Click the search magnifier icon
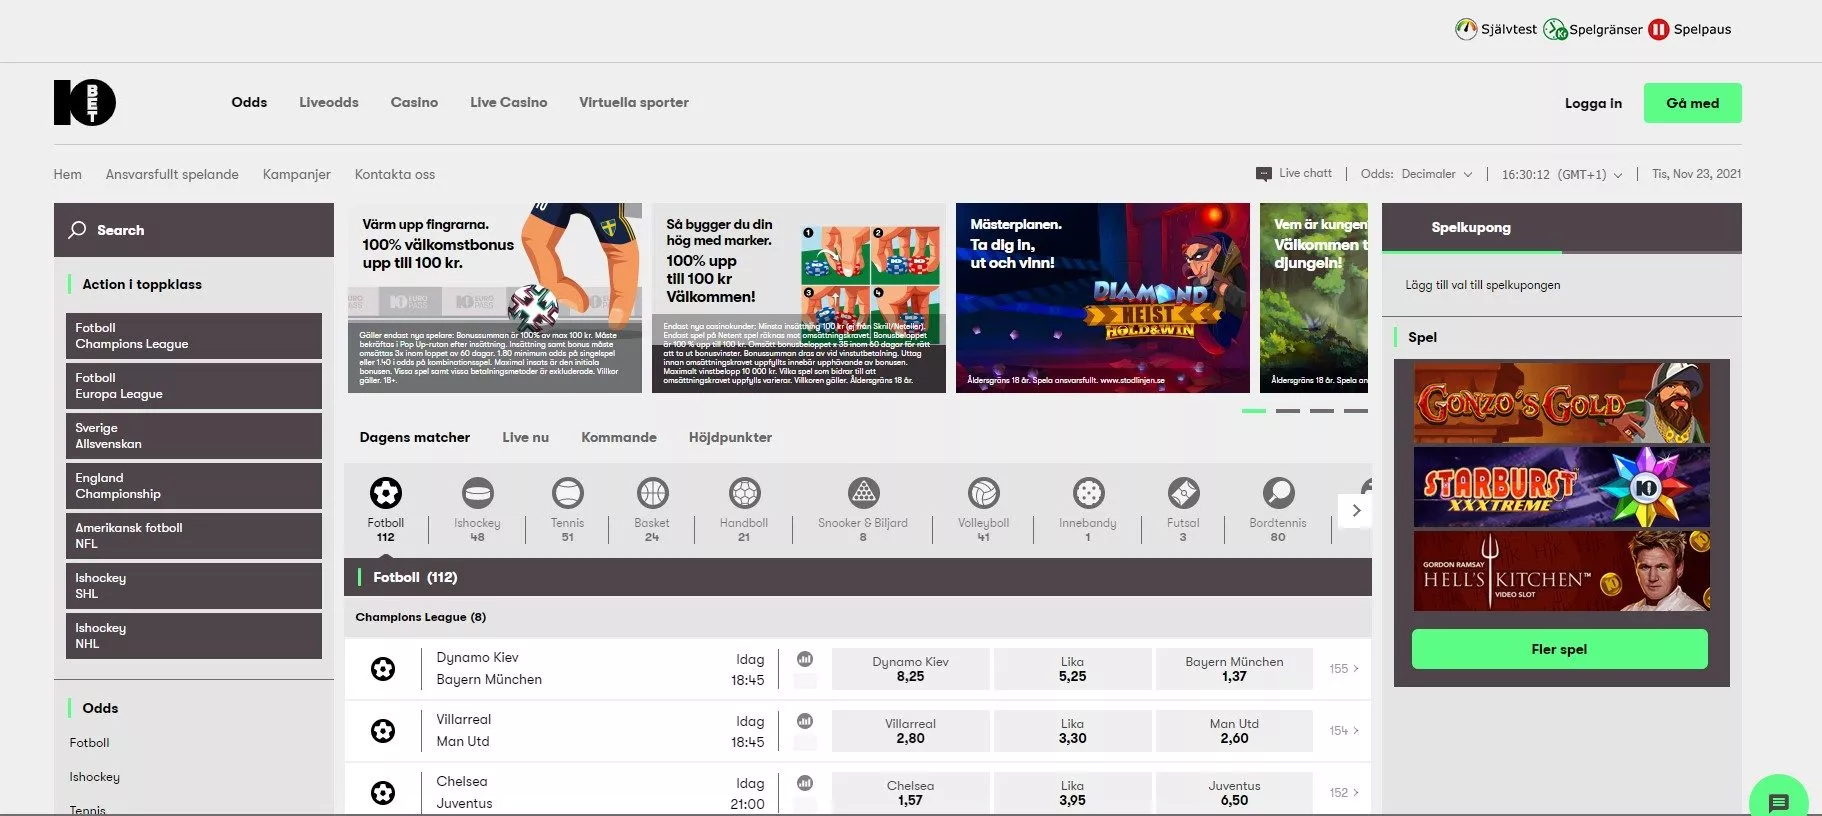 77,230
